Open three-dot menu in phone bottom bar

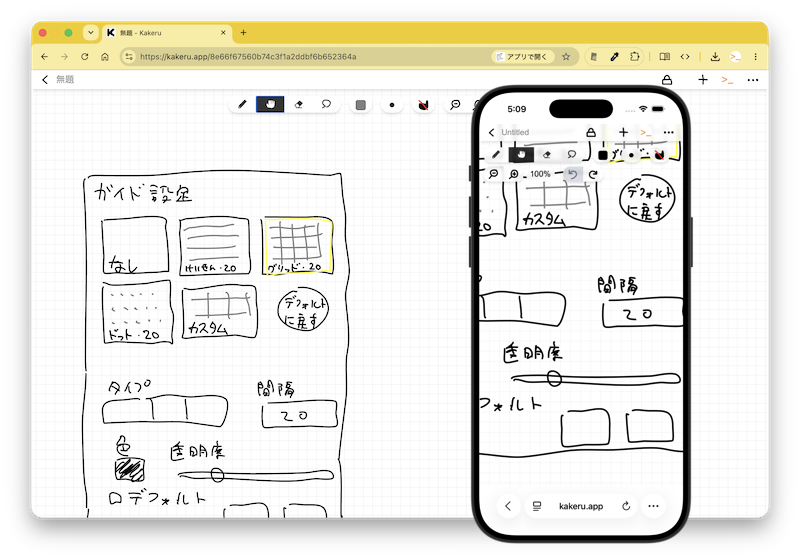click(x=654, y=506)
